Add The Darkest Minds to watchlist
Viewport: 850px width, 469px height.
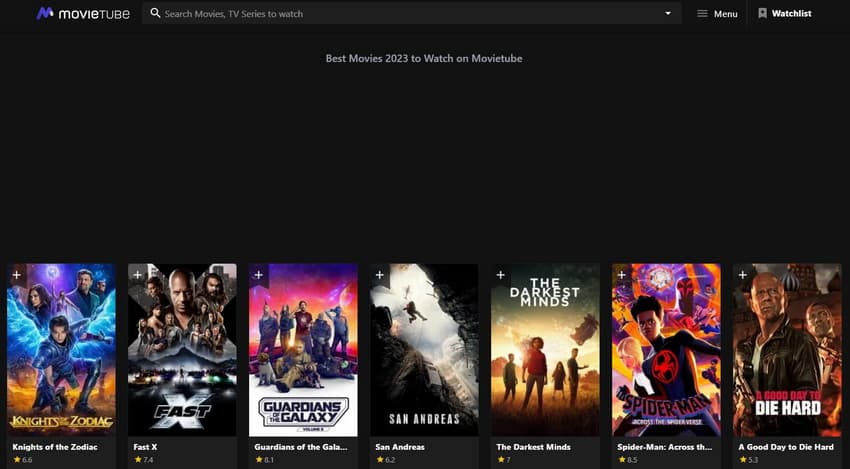pyautogui.click(x=501, y=274)
